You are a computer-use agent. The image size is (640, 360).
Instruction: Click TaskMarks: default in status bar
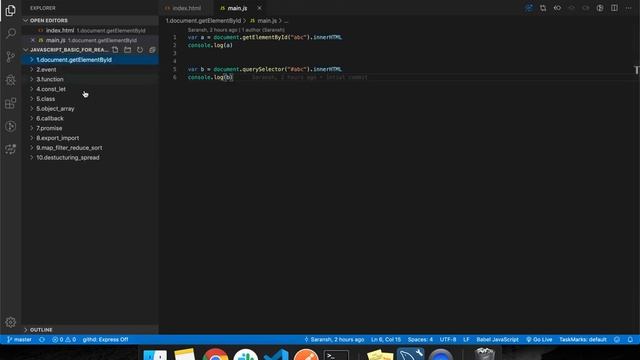(x=583, y=340)
